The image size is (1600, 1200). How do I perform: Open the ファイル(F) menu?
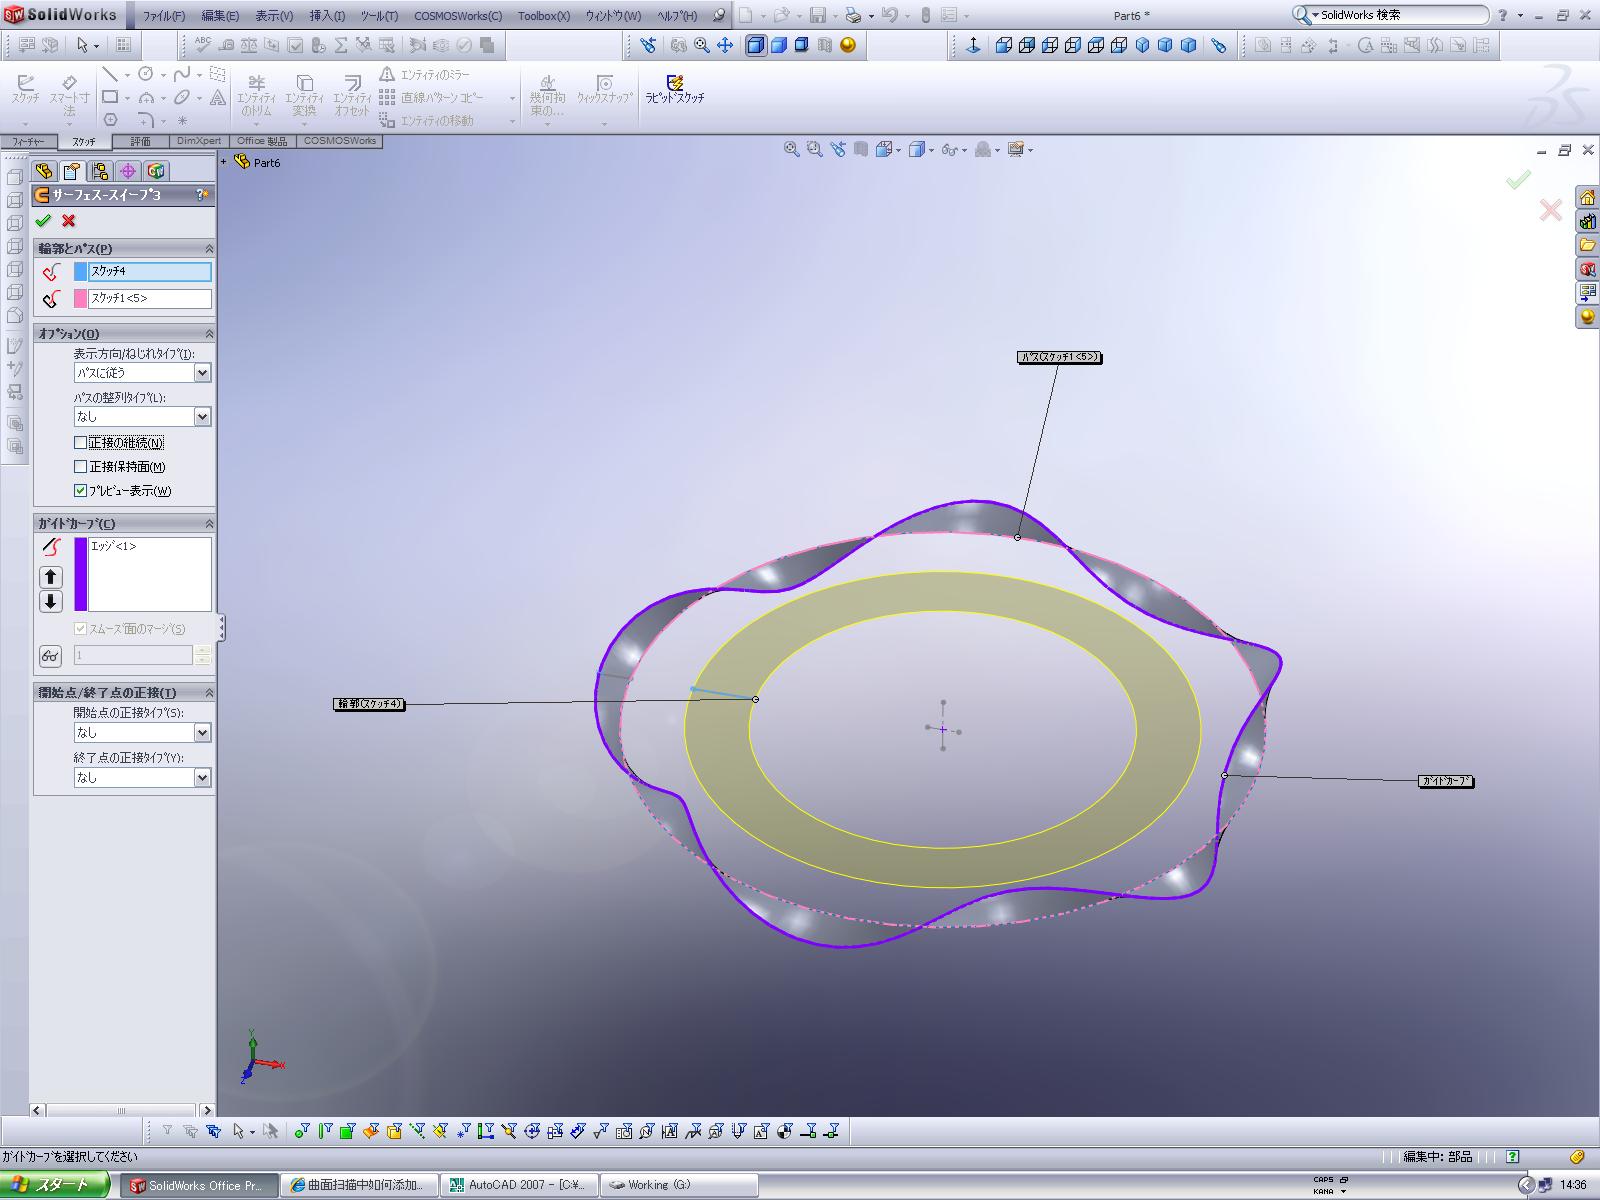(164, 16)
